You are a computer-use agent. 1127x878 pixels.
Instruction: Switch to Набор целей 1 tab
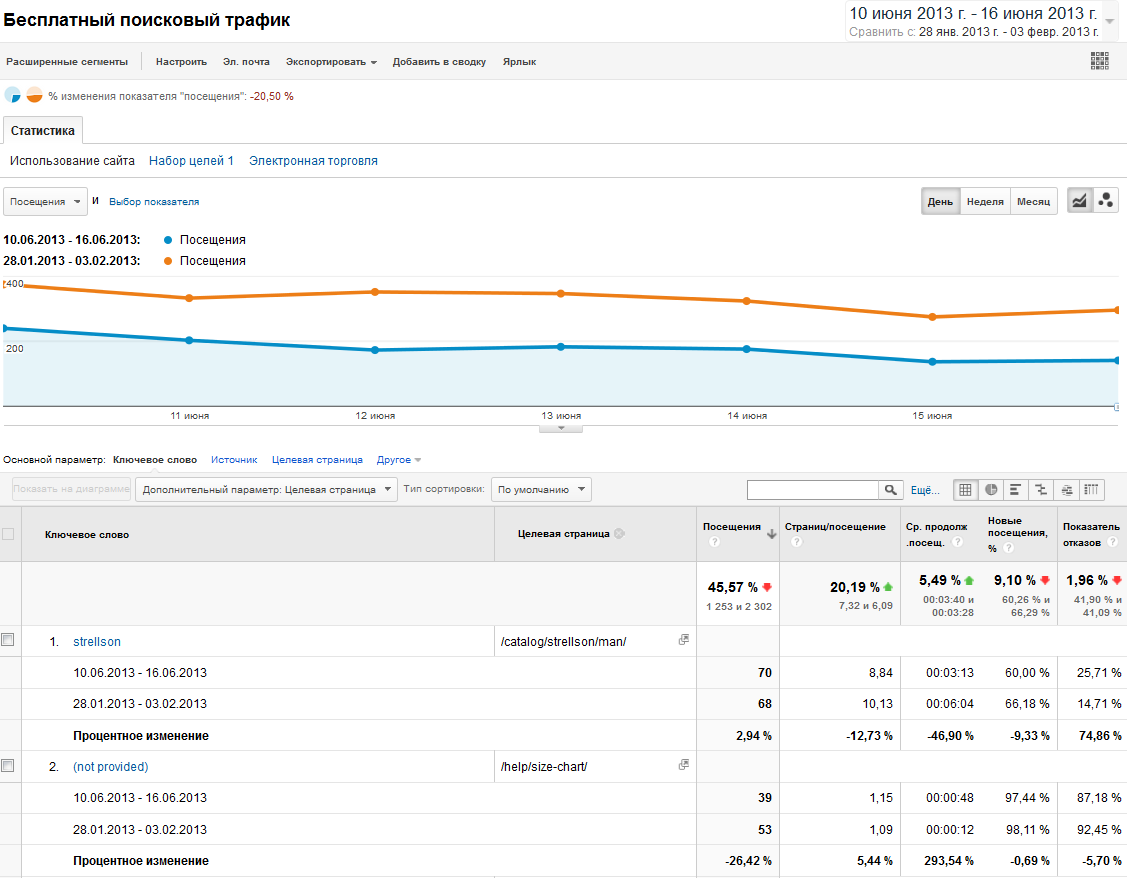[191, 161]
